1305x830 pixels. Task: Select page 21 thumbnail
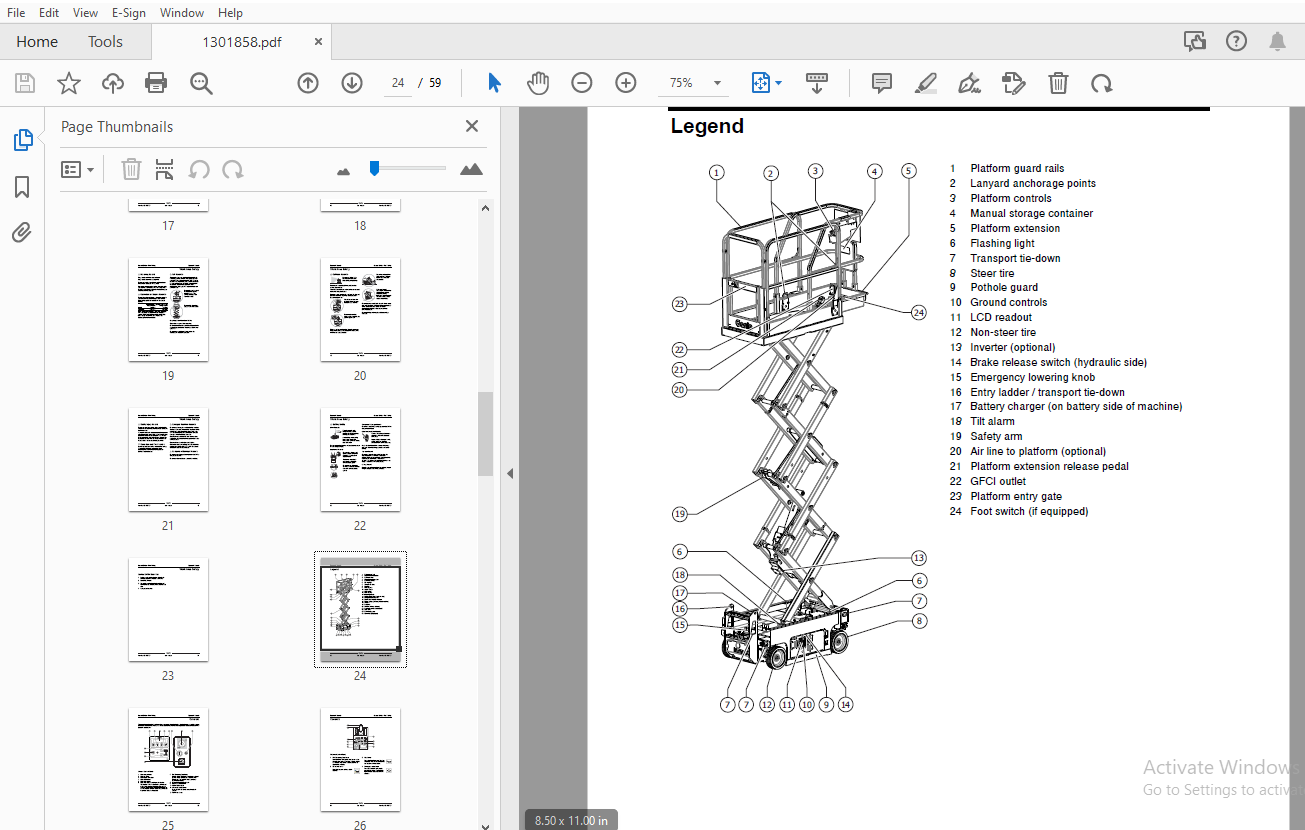click(168, 460)
